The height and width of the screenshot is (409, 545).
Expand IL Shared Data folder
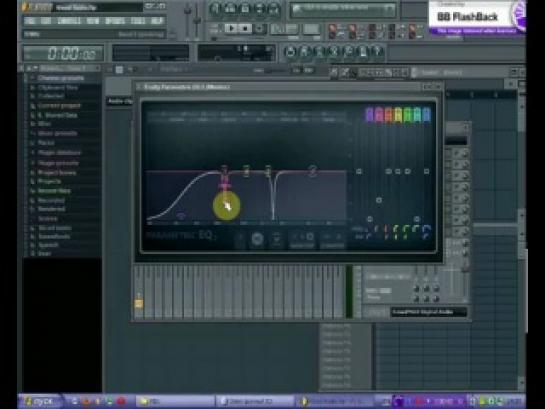tap(57, 115)
